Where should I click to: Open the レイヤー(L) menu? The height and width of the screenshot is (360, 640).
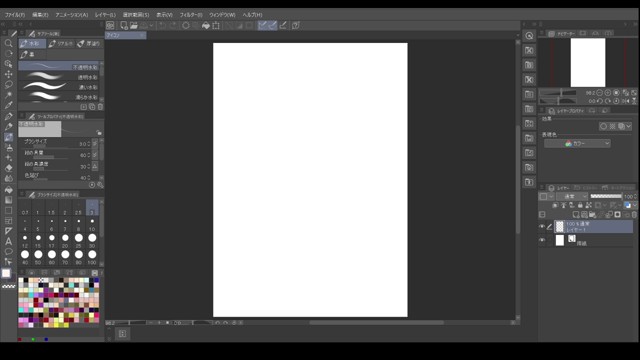(x=105, y=15)
